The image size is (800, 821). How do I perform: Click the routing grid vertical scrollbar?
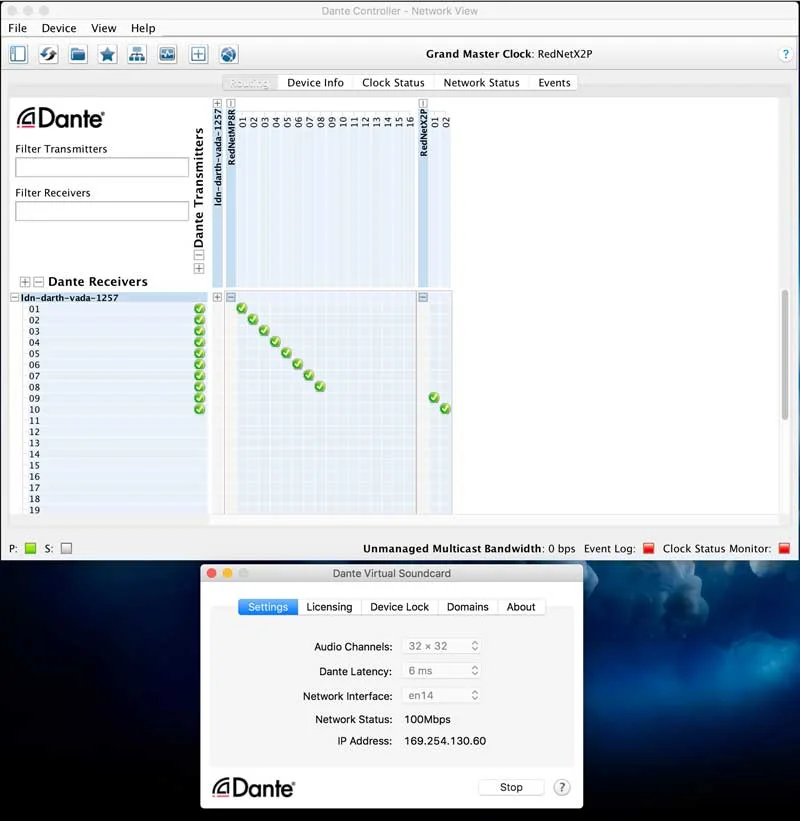[784, 354]
